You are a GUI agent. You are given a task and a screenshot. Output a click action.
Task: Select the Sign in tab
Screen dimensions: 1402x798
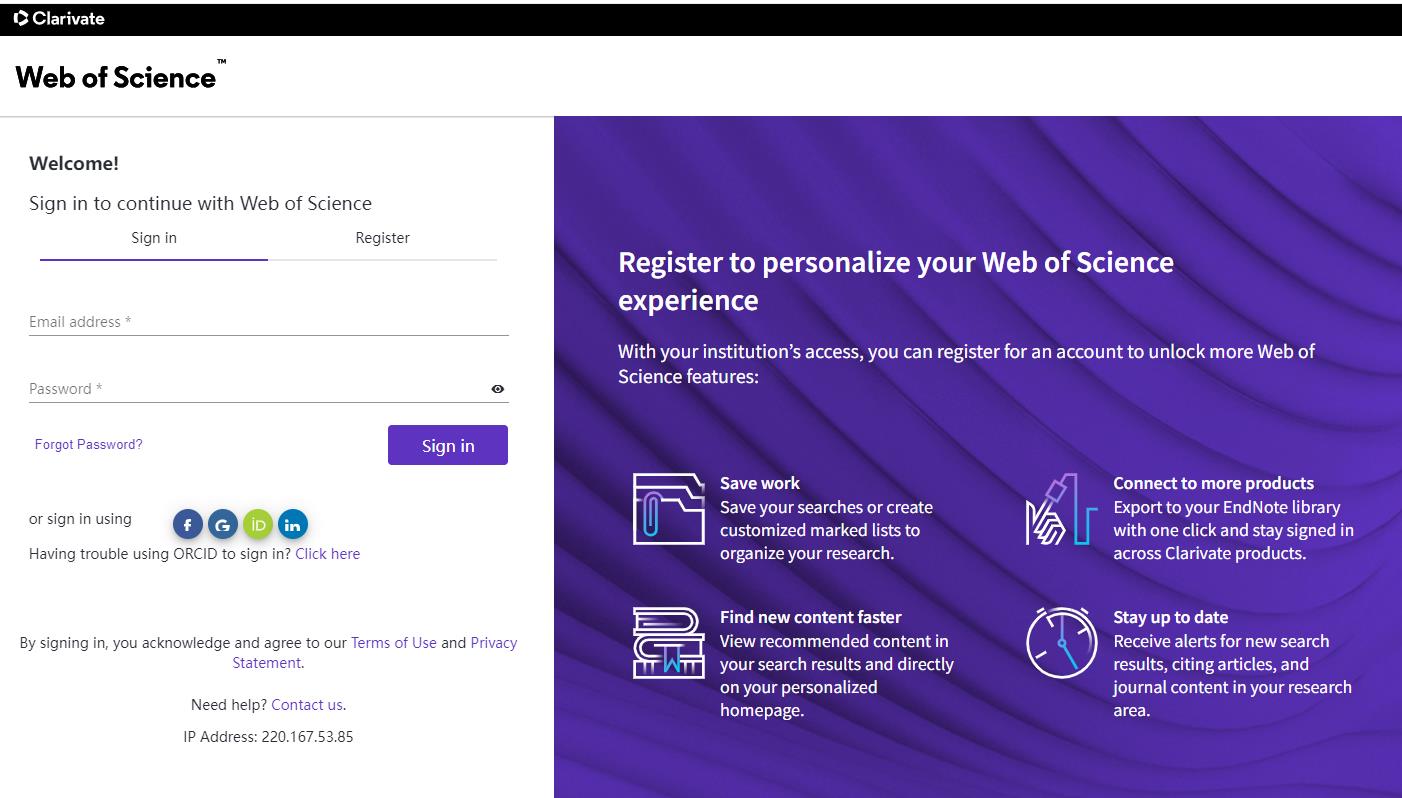(154, 238)
